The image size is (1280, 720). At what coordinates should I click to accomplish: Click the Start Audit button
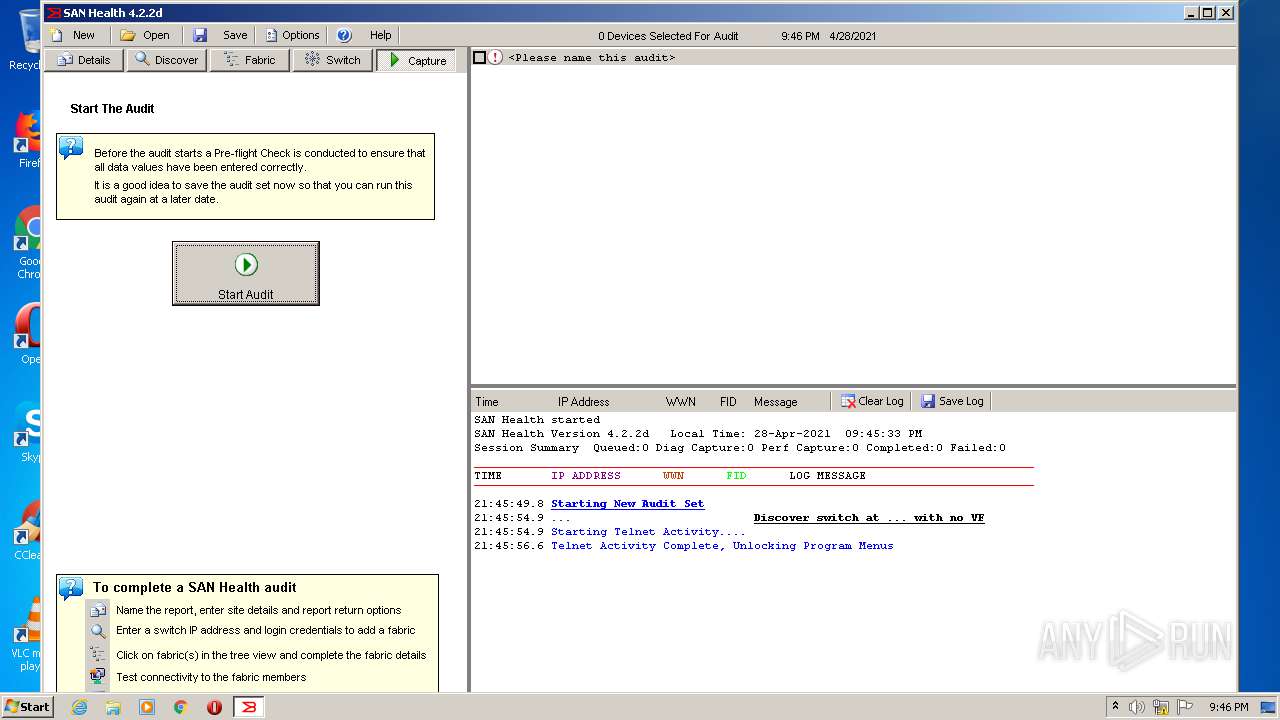pyautogui.click(x=246, y=273)
